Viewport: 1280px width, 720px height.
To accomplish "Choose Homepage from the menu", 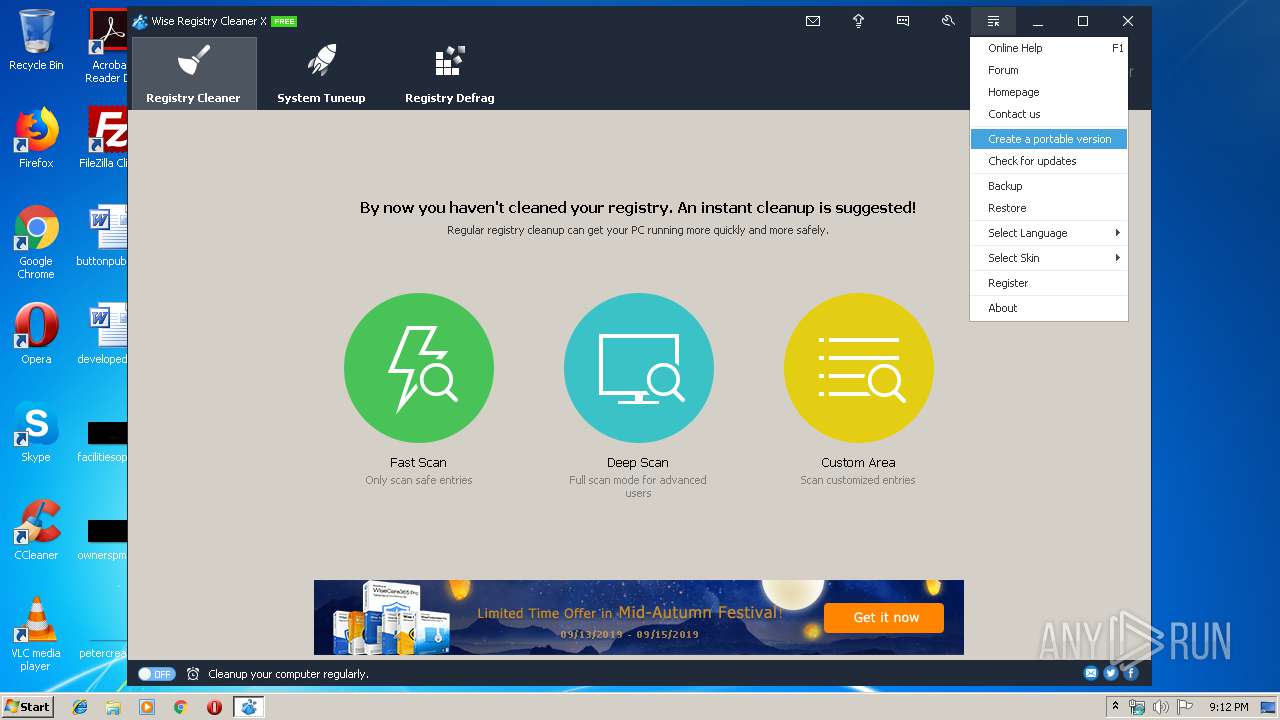I will point(1049,92).
